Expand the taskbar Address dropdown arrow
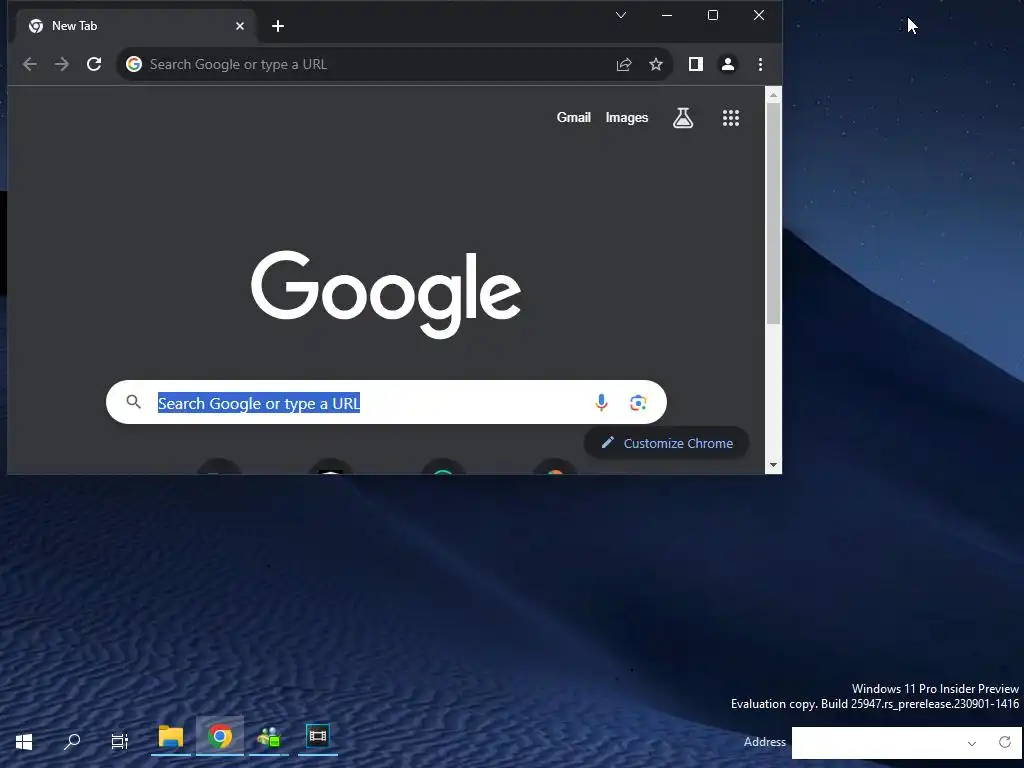 point(972,743)
